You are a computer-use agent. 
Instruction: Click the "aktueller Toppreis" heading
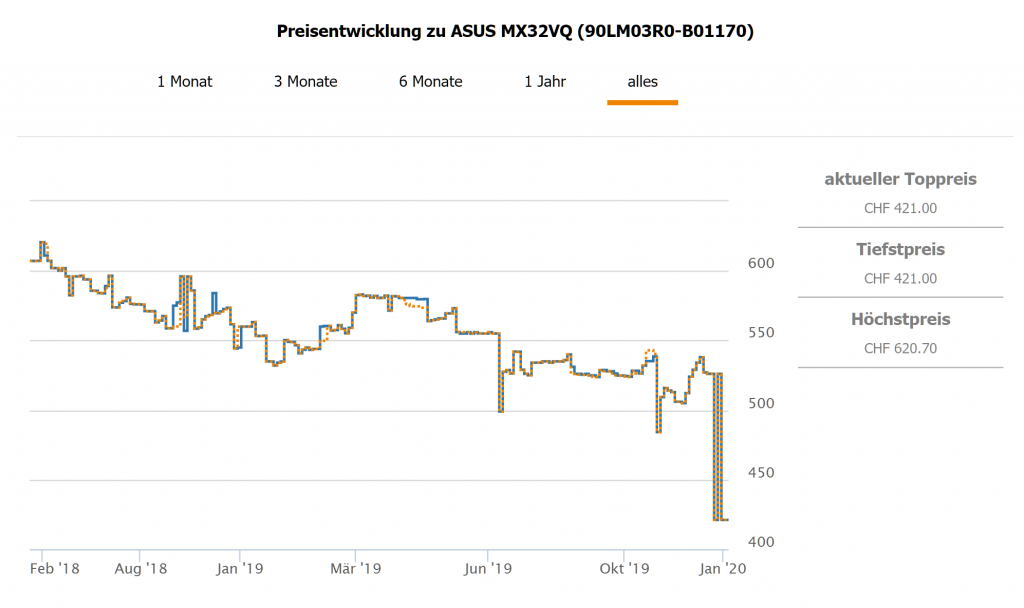pos(900,180)
